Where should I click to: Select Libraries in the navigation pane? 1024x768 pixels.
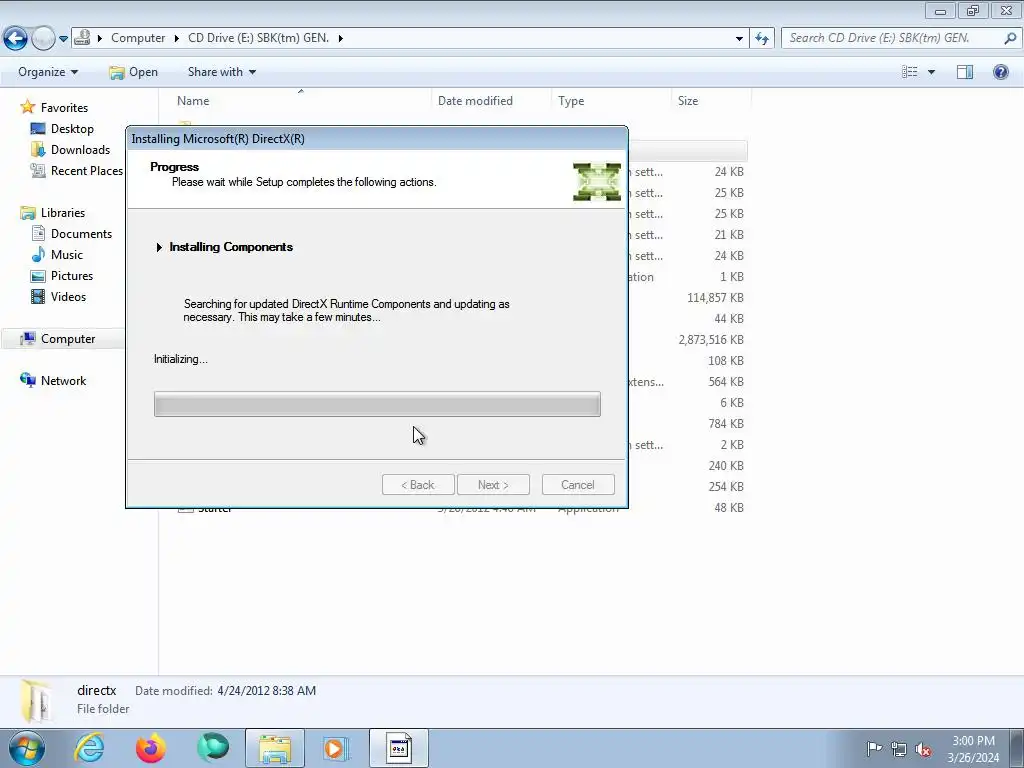63,213
